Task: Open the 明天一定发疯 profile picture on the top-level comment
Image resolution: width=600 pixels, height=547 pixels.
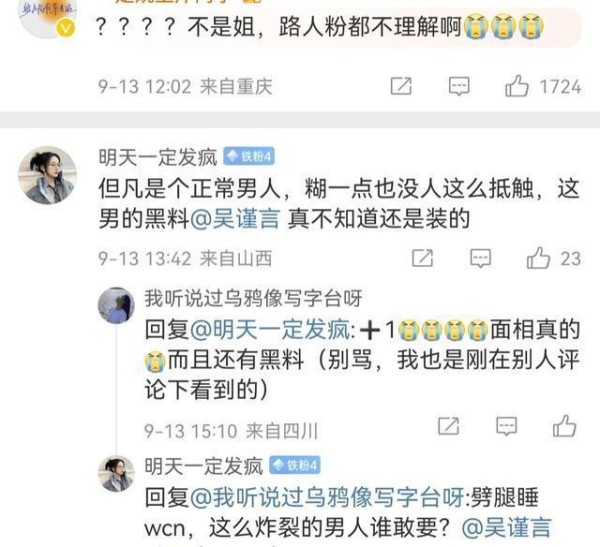Action: click(47, 175)
